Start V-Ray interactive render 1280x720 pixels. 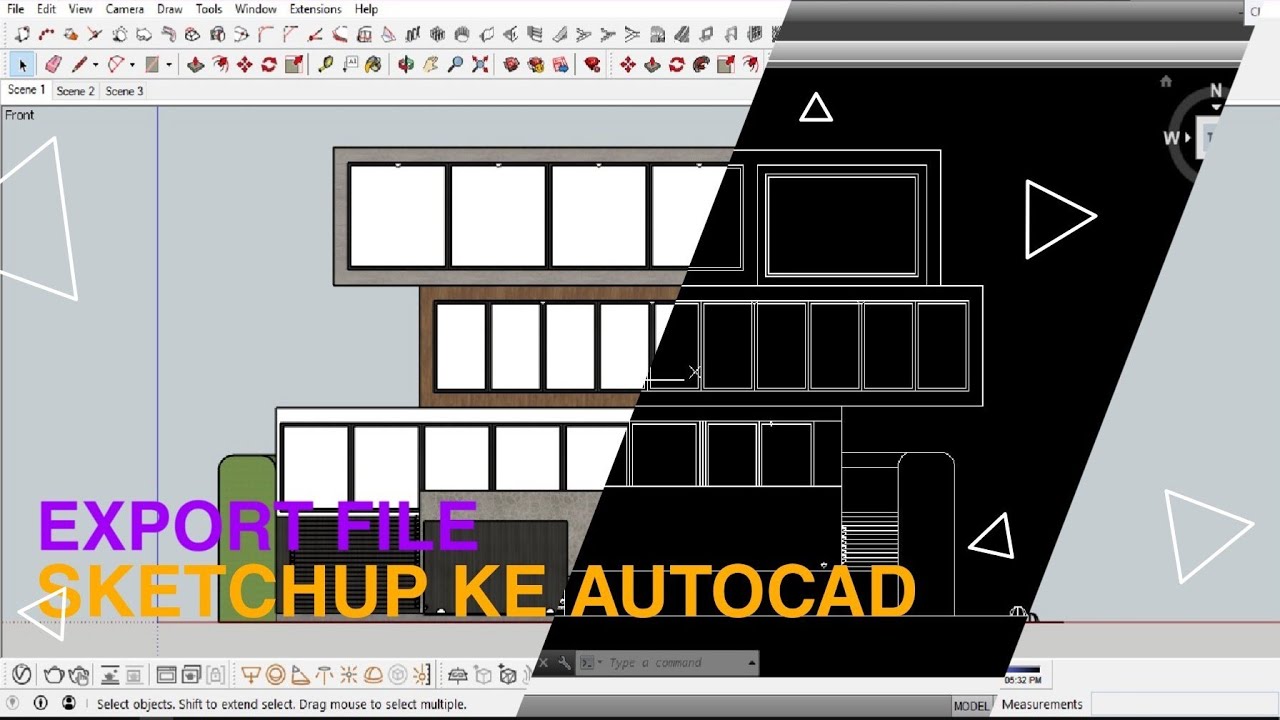[79, 675]
